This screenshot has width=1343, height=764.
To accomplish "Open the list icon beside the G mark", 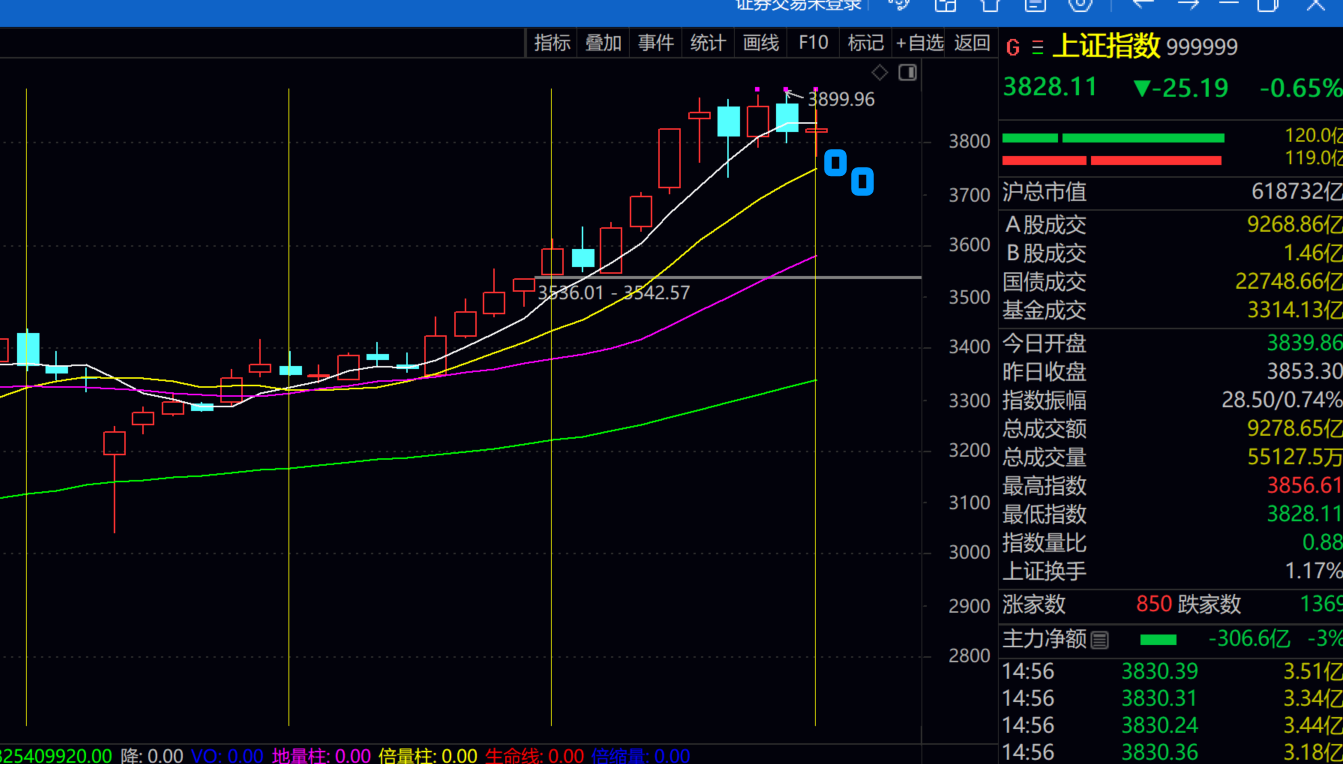I will (1037, 48).
